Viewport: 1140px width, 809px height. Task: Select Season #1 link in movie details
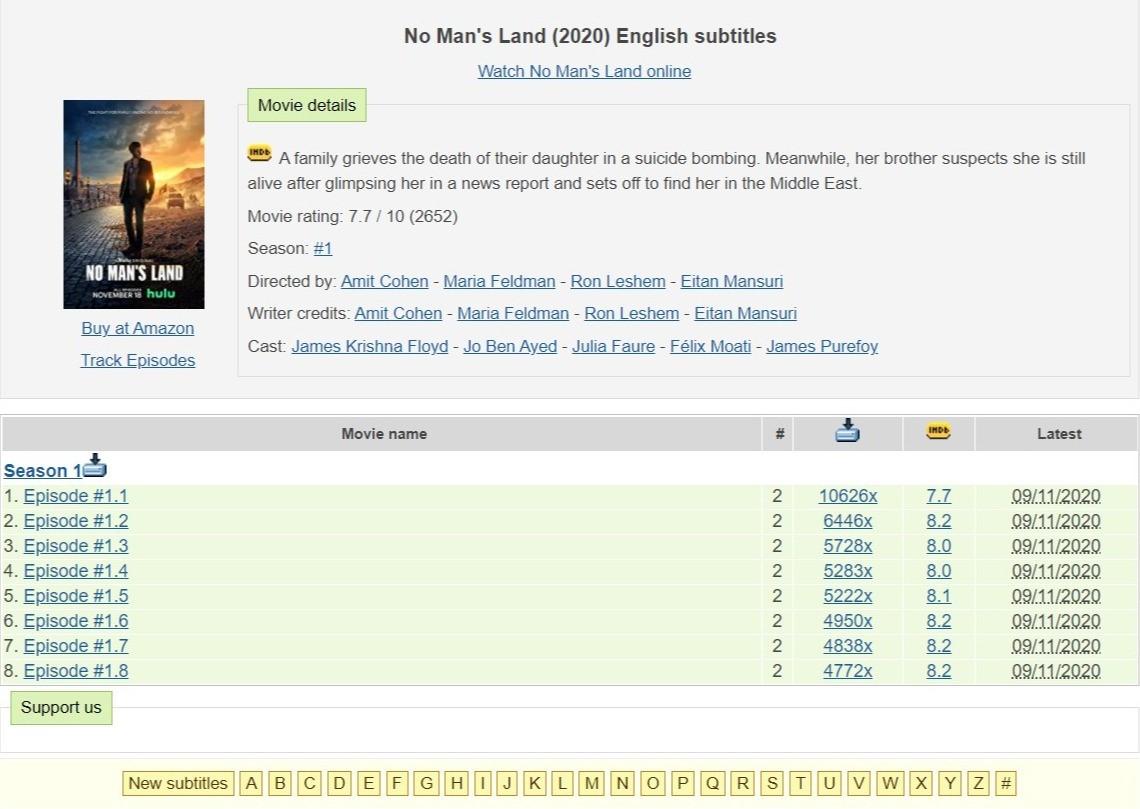(322, 248)
